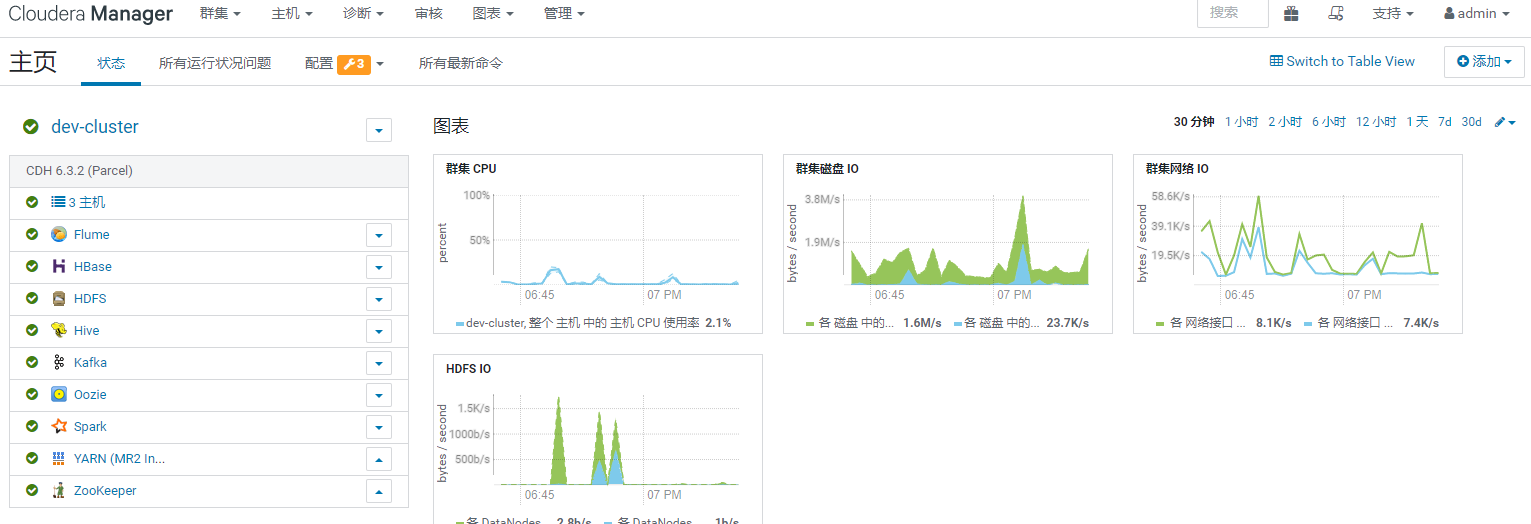1531x524 pixels.
Task: Open the 图表 menu
Action: click(493, 14)
